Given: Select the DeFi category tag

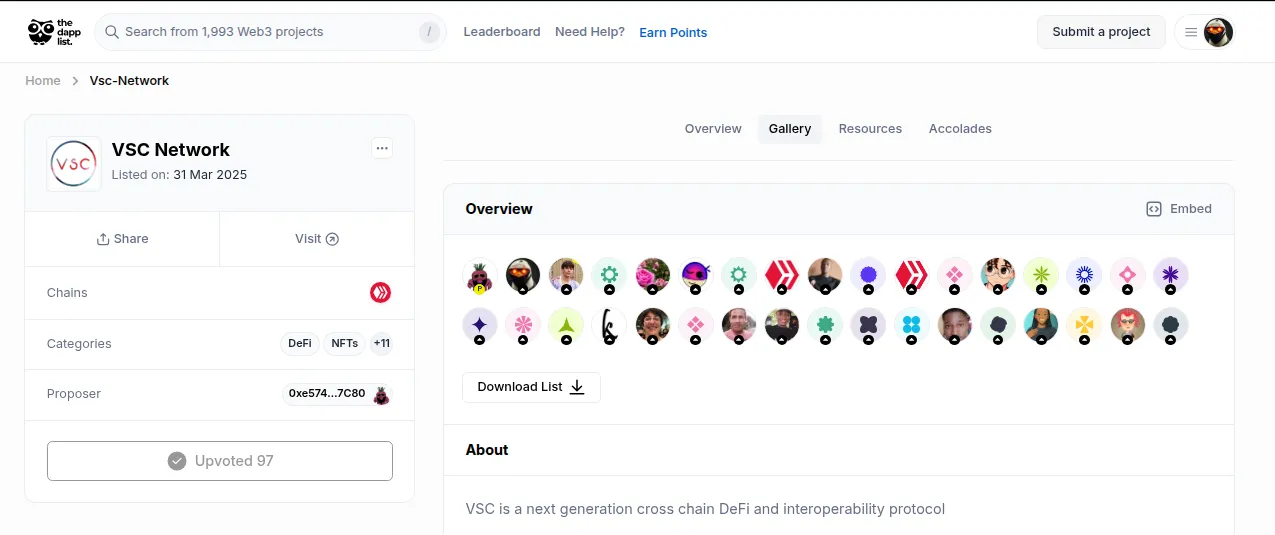Looking at the screenshot, I should click(300, 343).
